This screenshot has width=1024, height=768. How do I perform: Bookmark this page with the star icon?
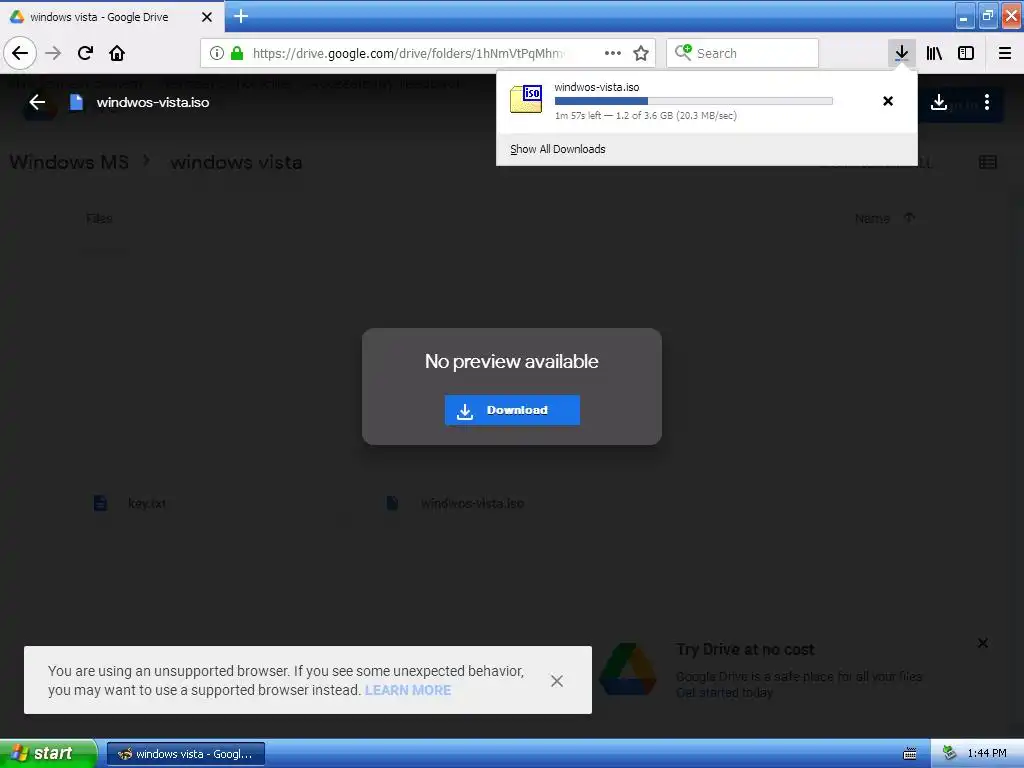point(641,53)
